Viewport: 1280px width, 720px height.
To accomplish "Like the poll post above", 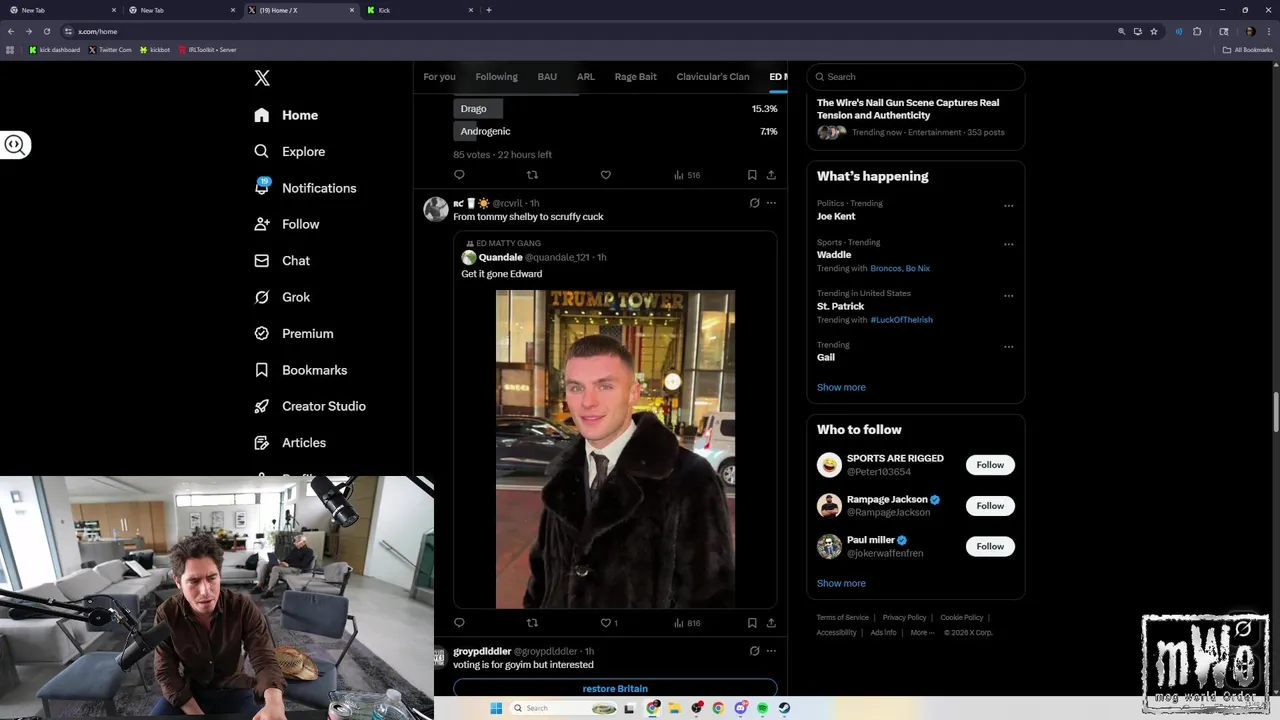I will tap(605, 175).
